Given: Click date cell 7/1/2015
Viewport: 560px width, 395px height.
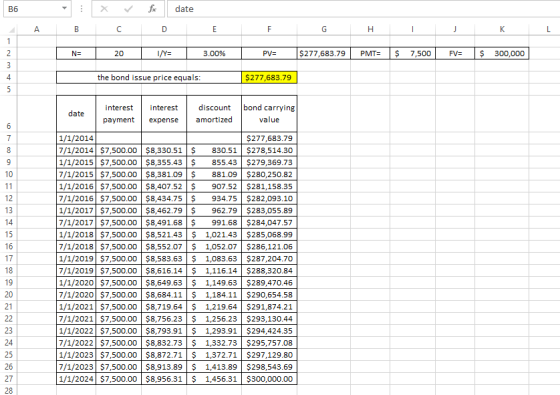Looking at the screenshot, I should [76, 174].
